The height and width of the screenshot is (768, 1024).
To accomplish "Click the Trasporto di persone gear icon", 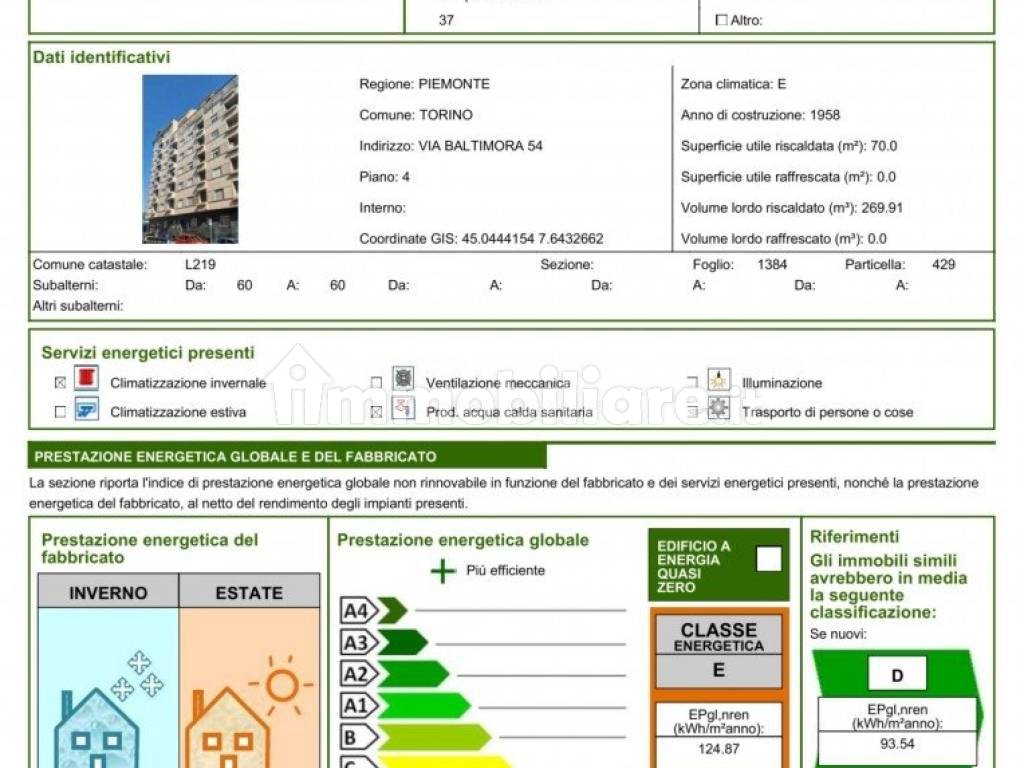I will coord(719,408).
